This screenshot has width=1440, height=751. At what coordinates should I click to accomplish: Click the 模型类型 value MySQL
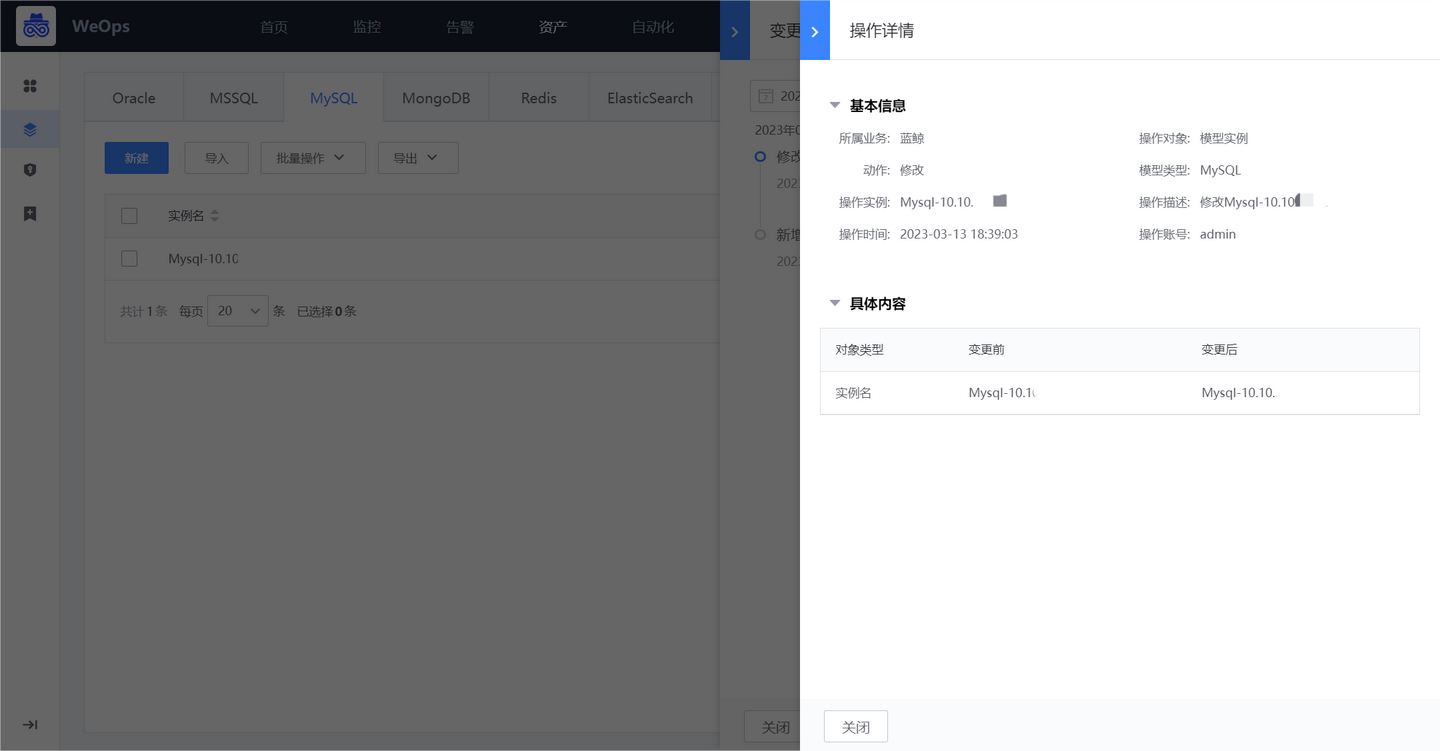[1220, 170]
